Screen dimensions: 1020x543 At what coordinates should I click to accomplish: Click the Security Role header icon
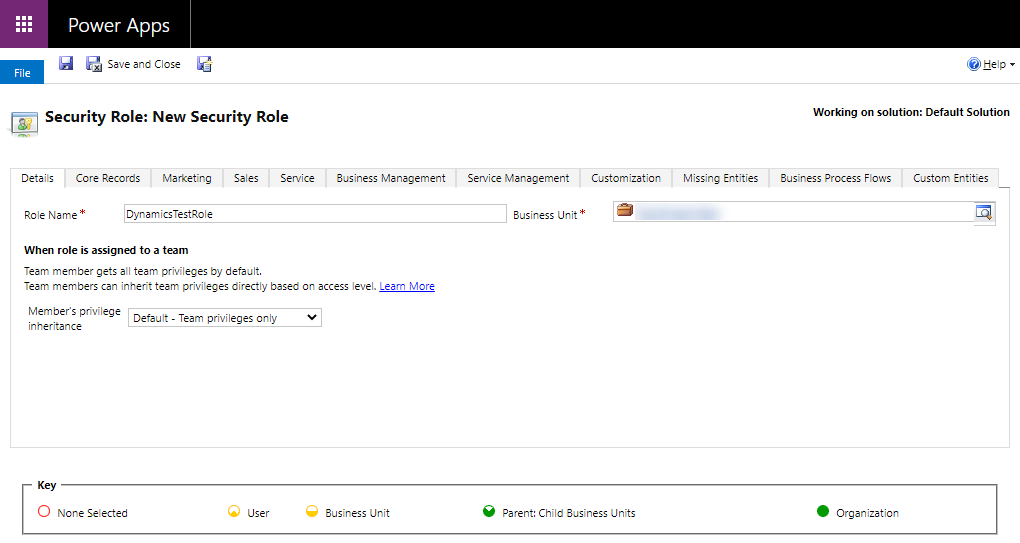pos(24,121)
